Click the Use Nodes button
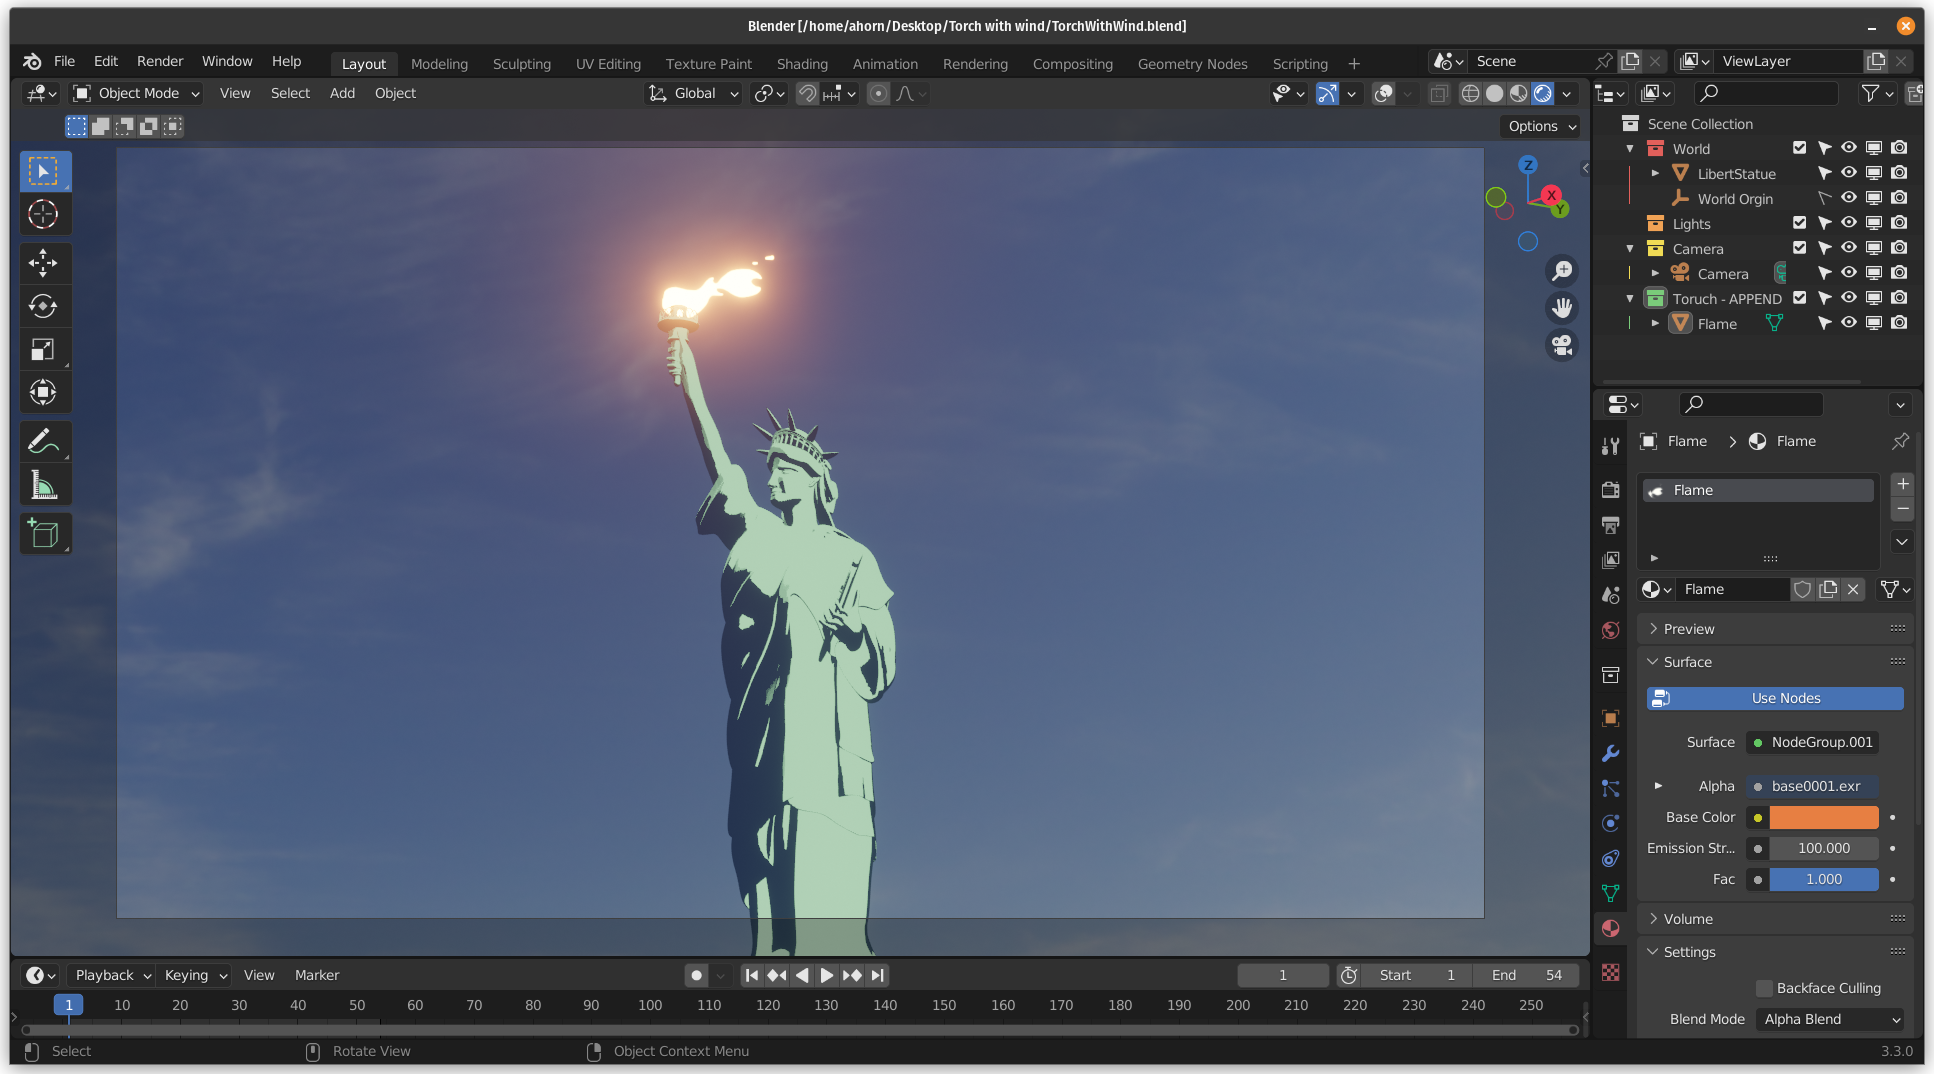1934x1074 pixels. tap(1775, 698)
